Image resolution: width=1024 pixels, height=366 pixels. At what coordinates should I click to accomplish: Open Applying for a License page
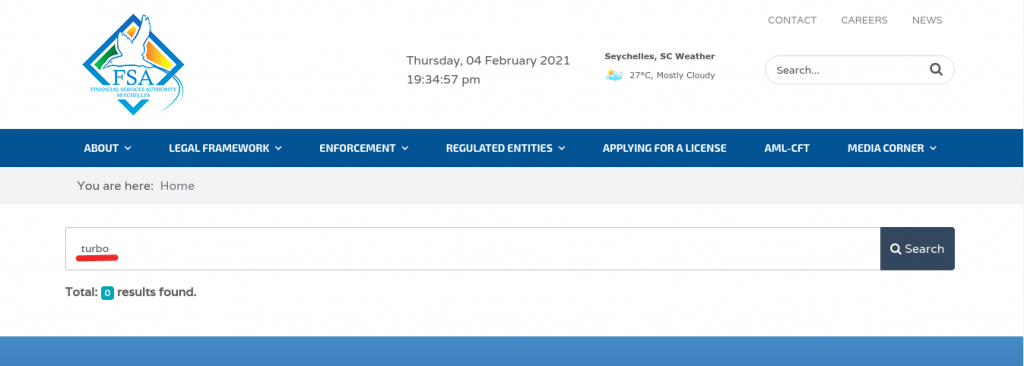point(664,148)
